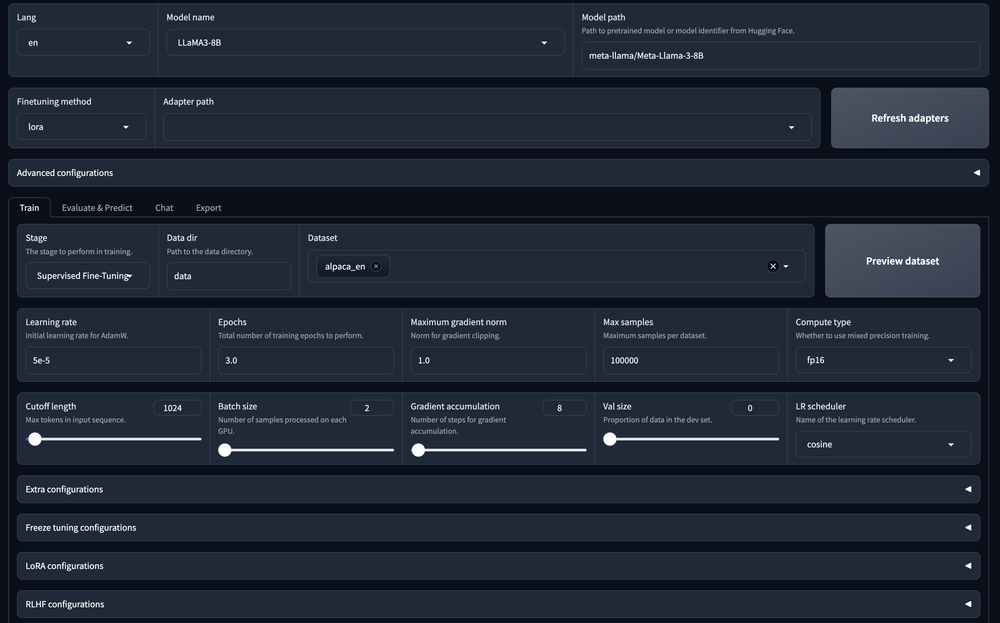Viewport: 1000px width, 623px height.
Task: Open the Stage dropdown
Action: (87, 275)
